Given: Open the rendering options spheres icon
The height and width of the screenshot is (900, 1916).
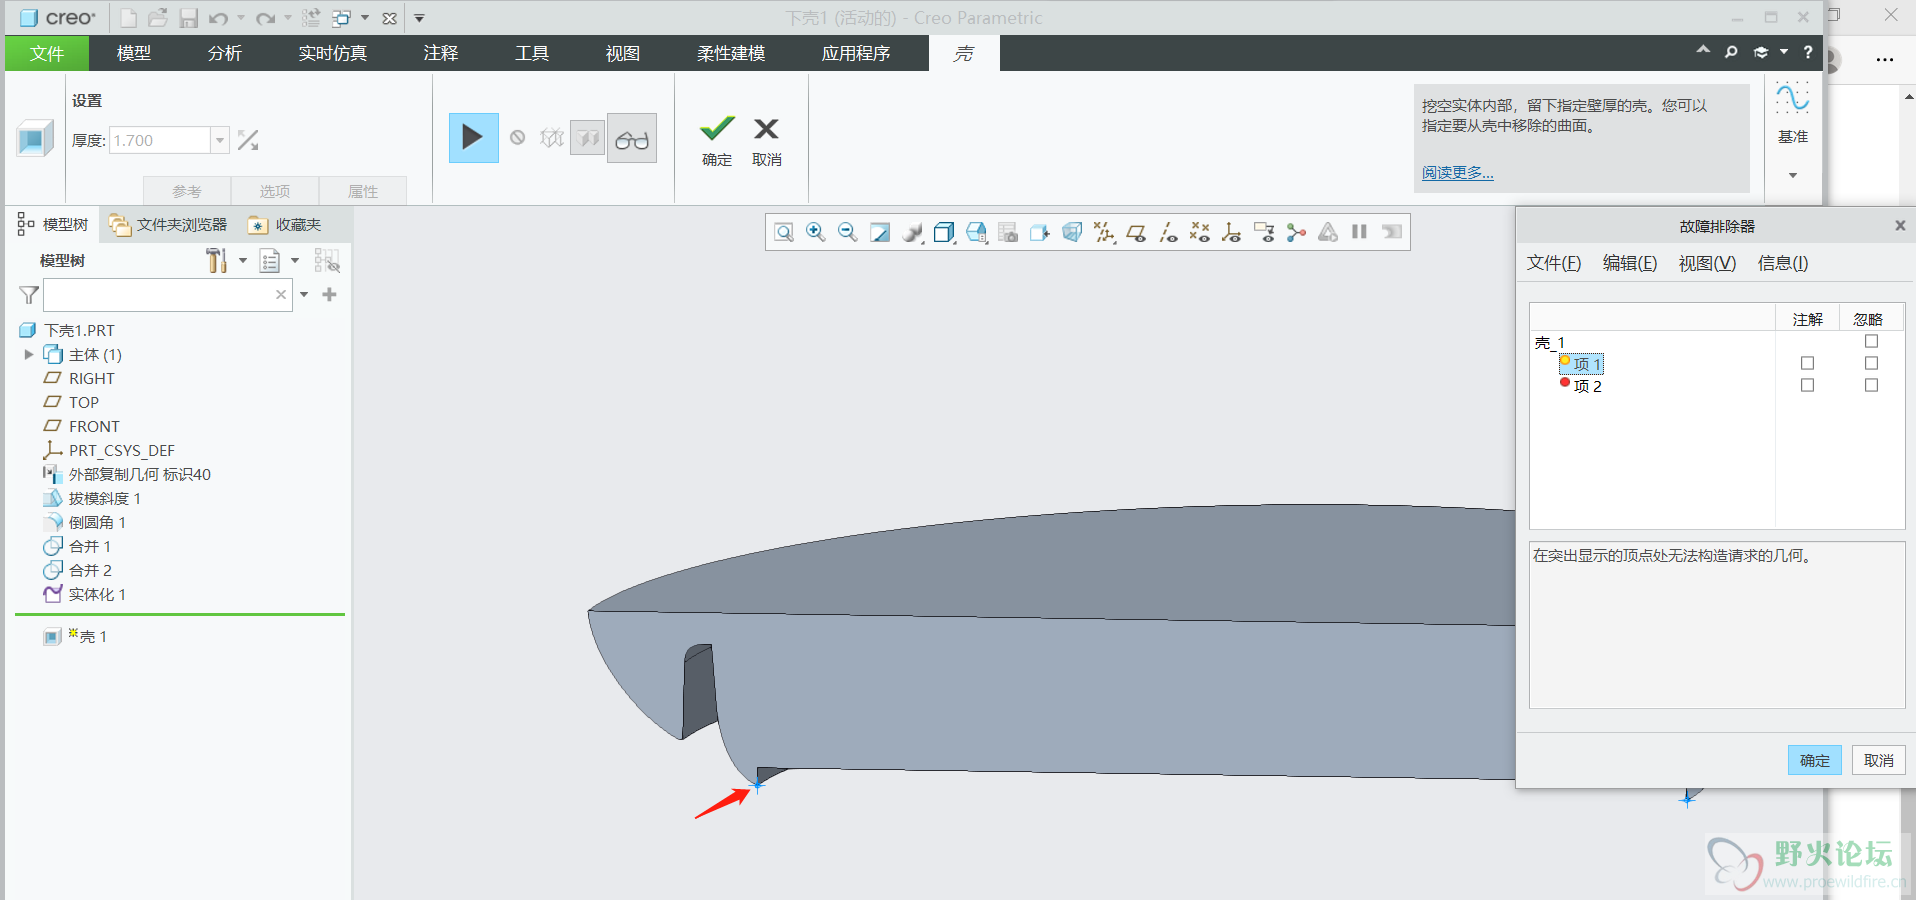Looking at the screenshot, I should [912, 232].
